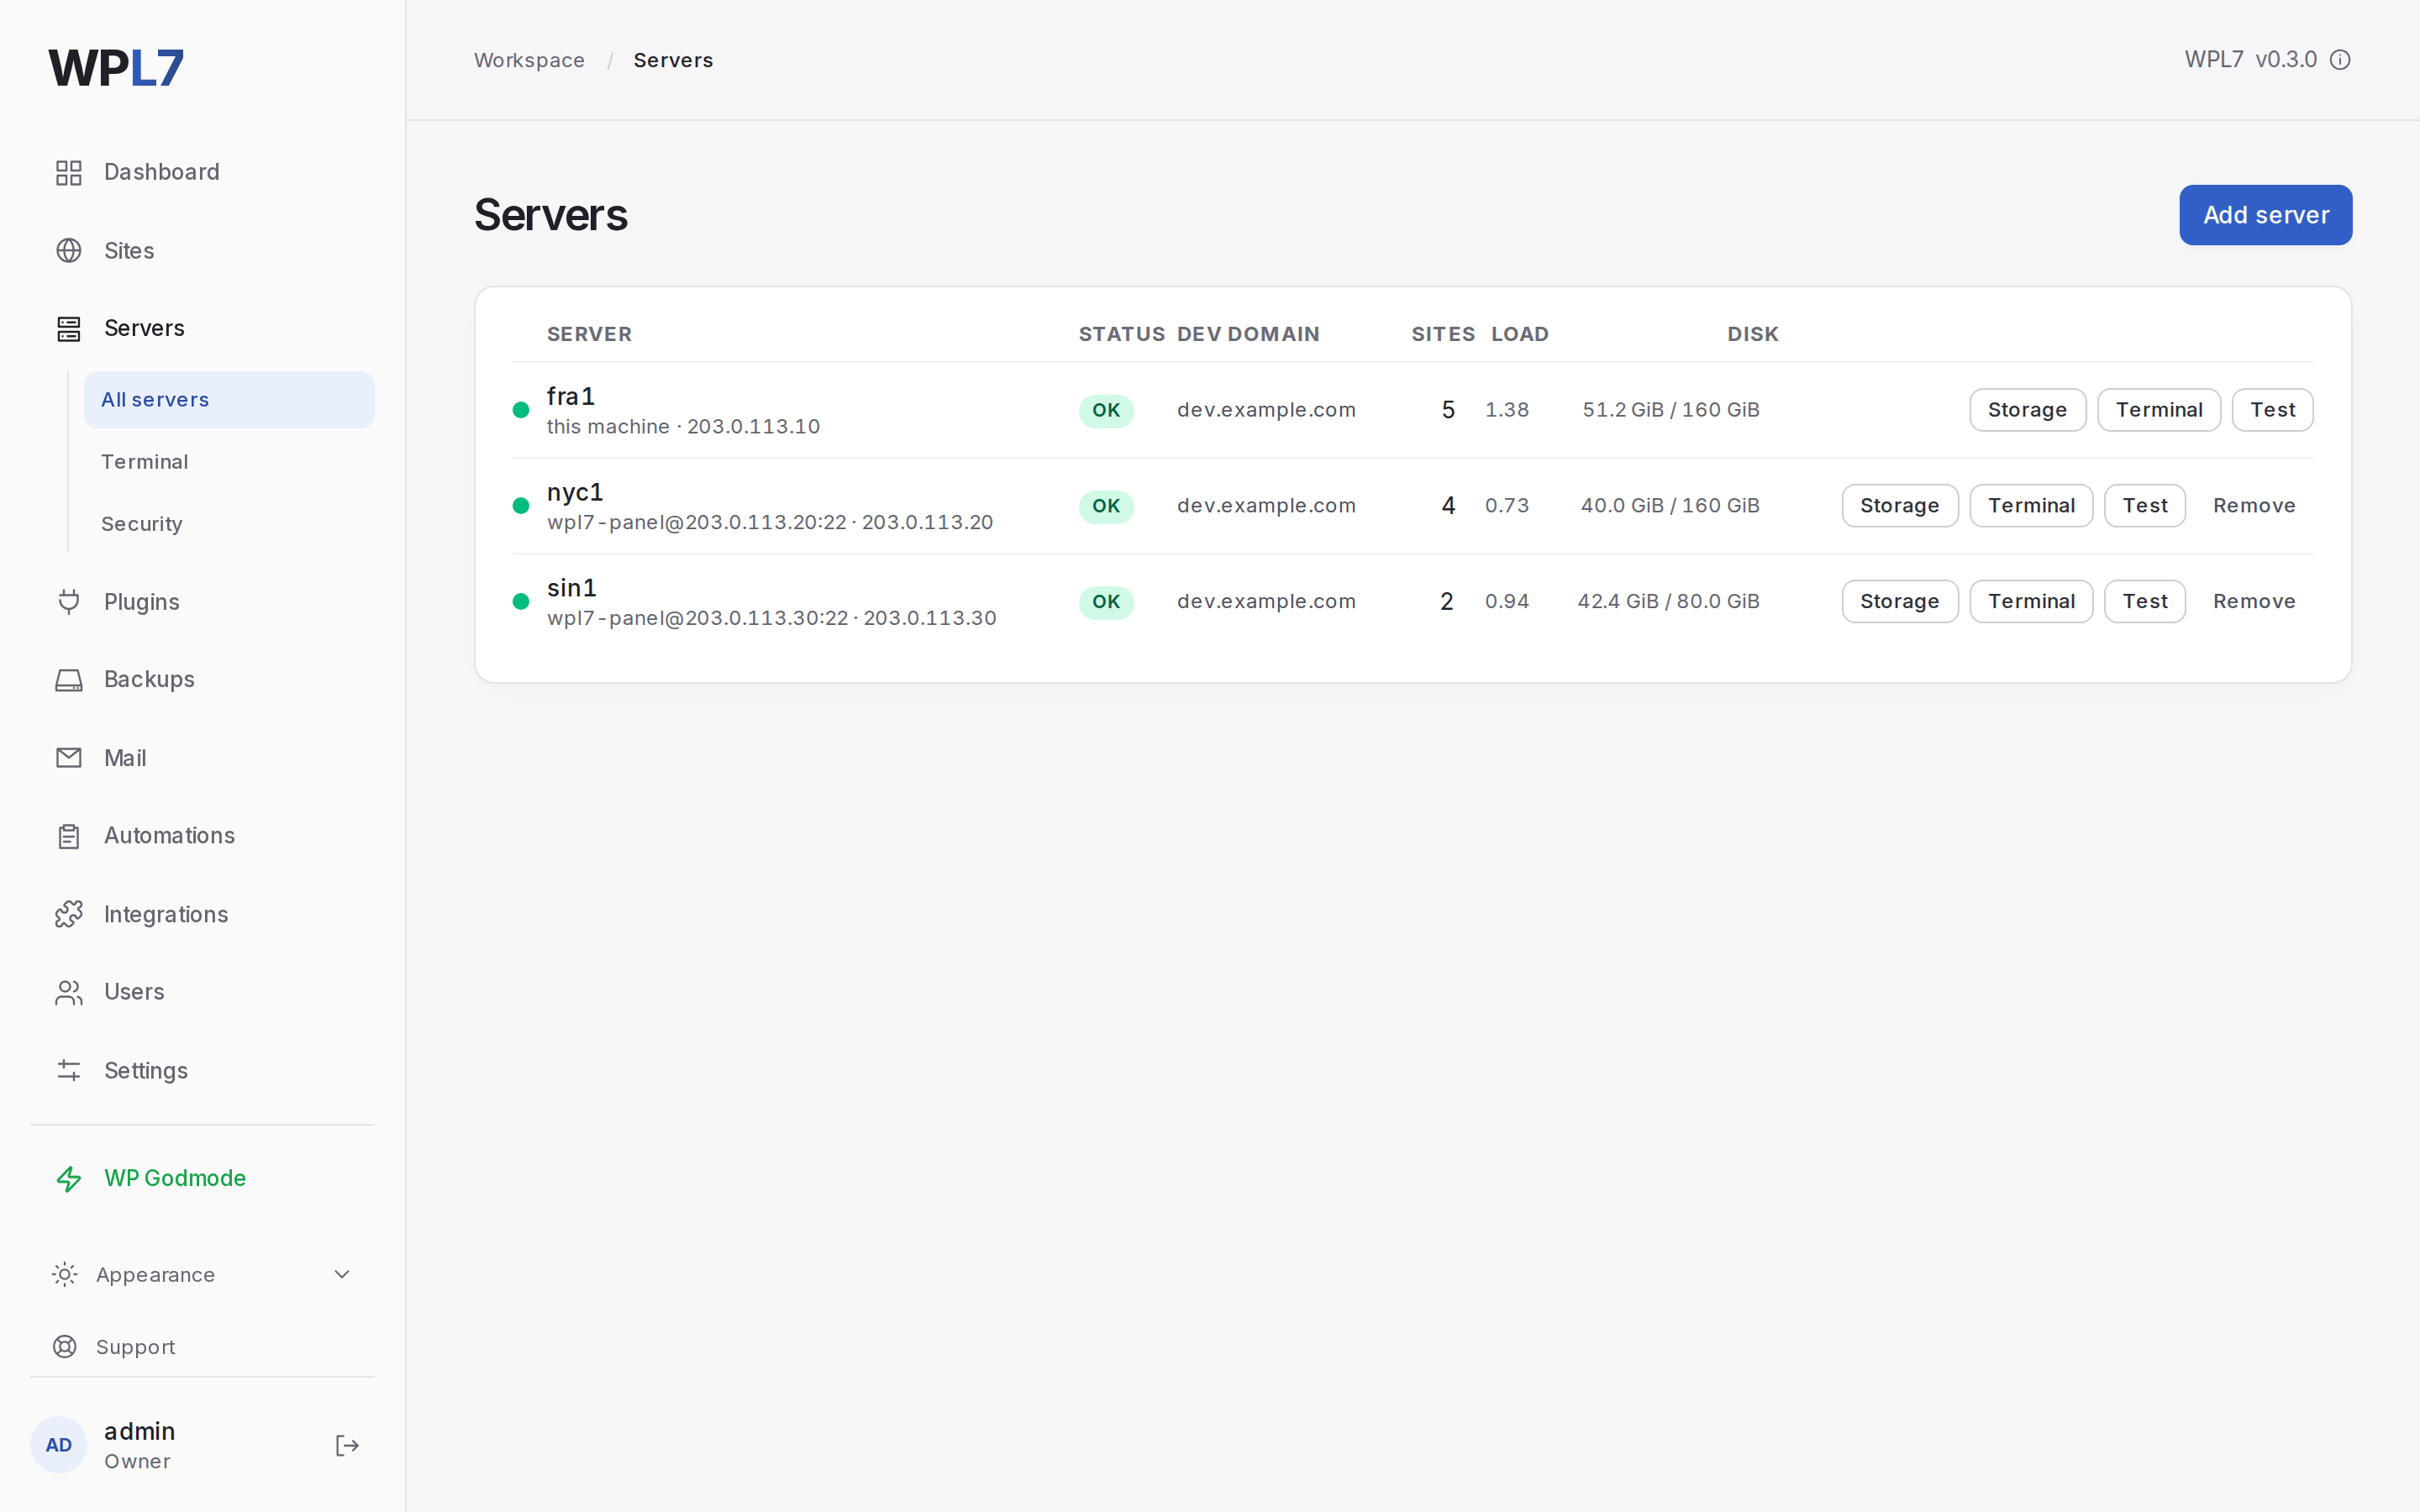
Task: Click sin1 disk value 42.4 GiB / 80.0 GiB
Action: point(1668,602)
